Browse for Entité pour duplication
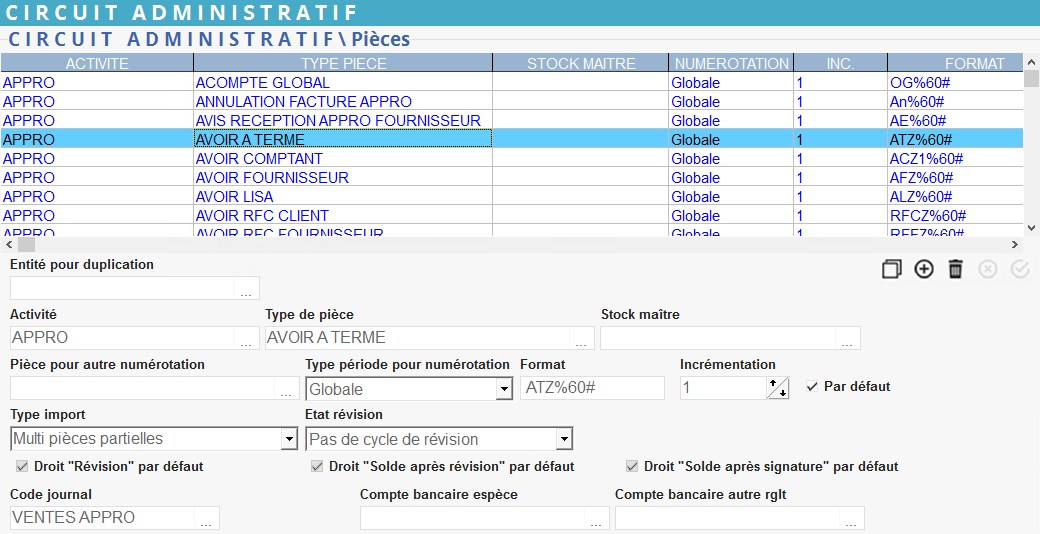Image resolution: width=1040 pixels, height=534 pixels. 247,289
